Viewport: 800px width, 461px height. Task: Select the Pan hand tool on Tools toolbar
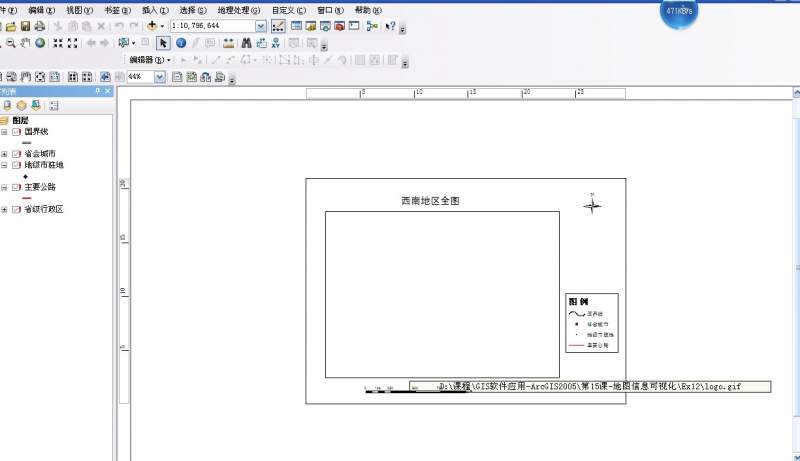26,43
